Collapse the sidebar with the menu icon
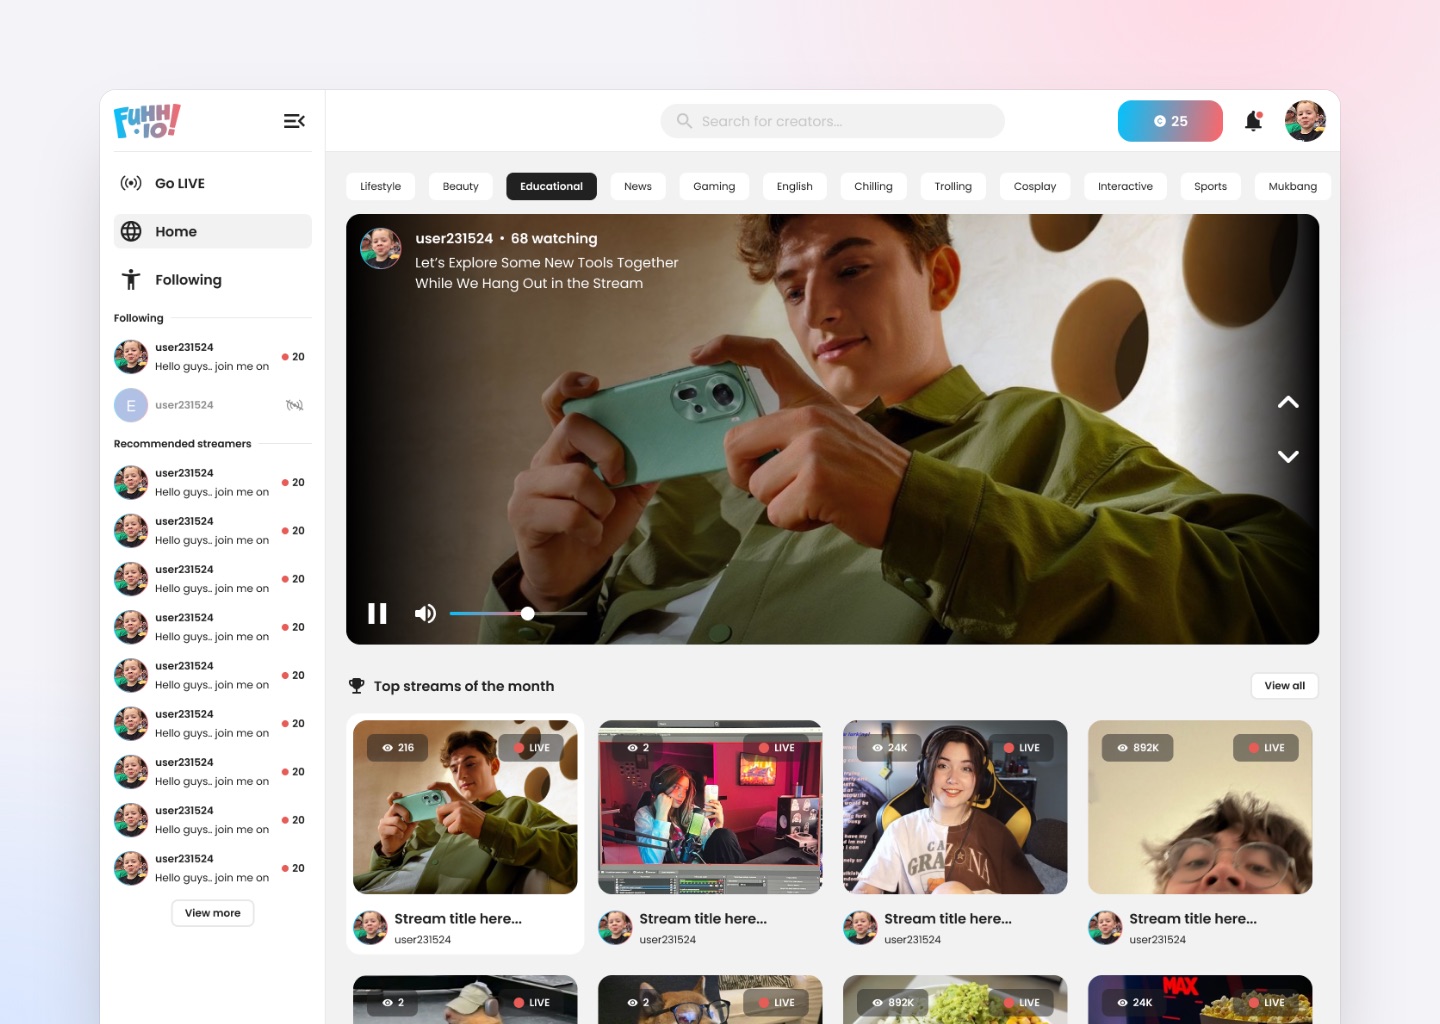1440x1024 pixels. pos(294,121)
